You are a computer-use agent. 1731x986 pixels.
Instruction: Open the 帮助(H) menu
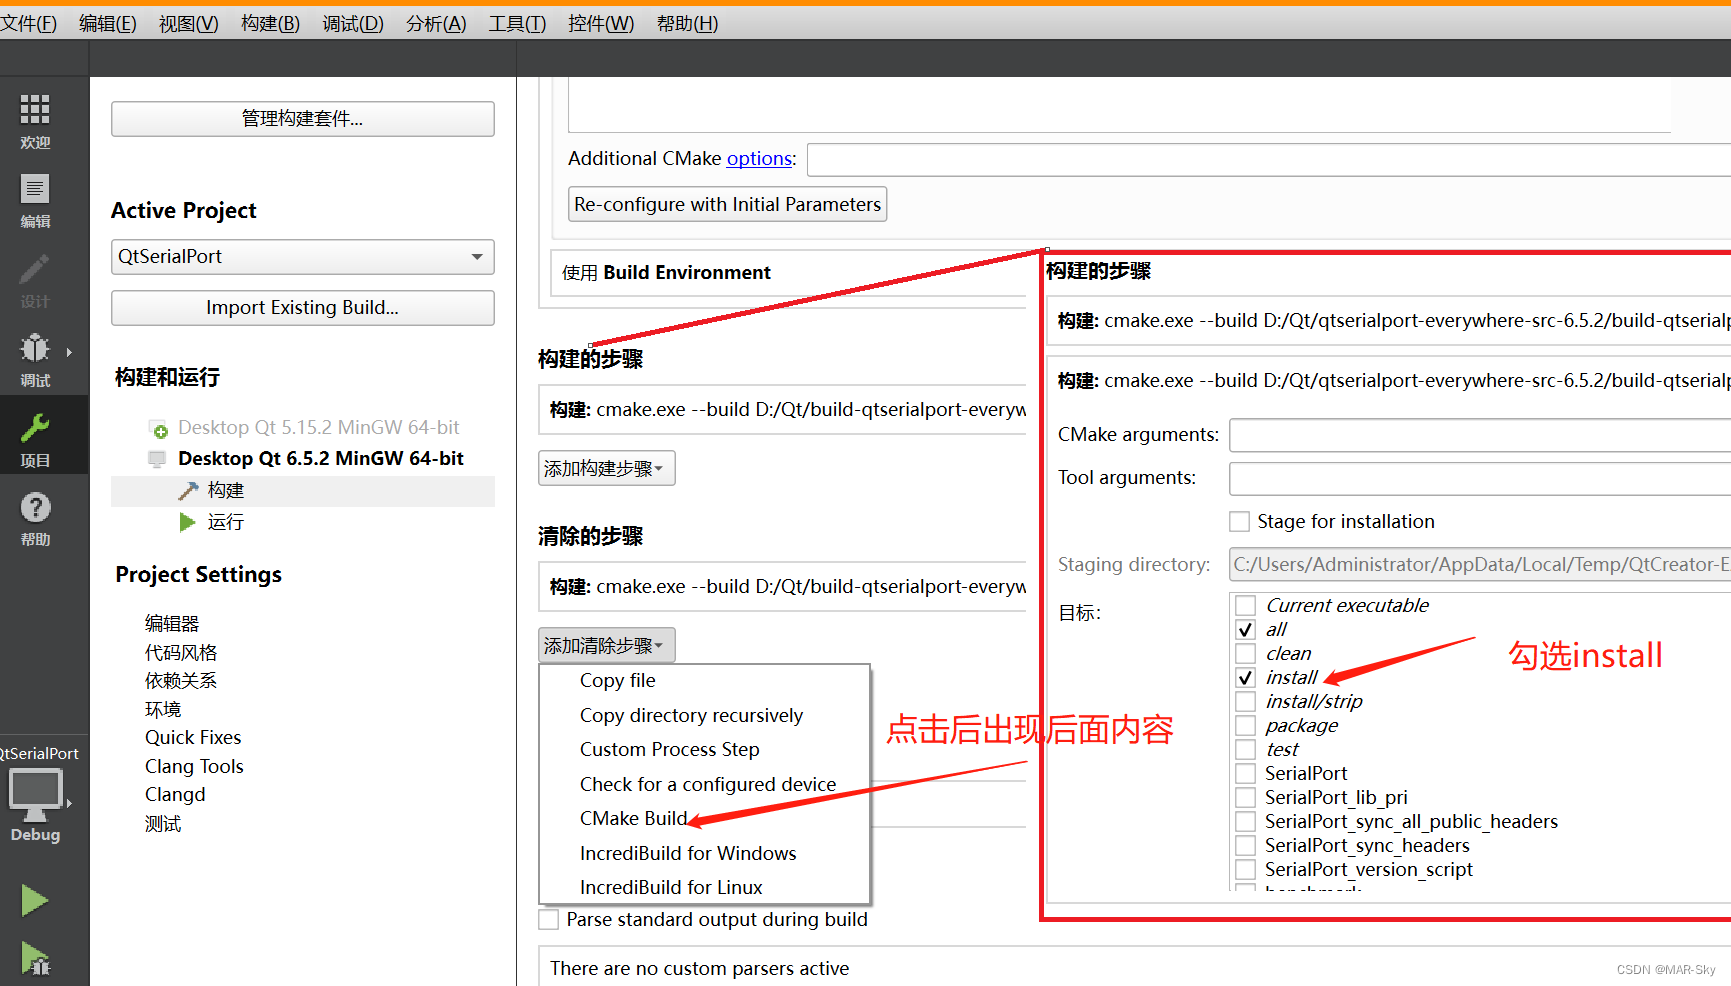tap(687, 23)
